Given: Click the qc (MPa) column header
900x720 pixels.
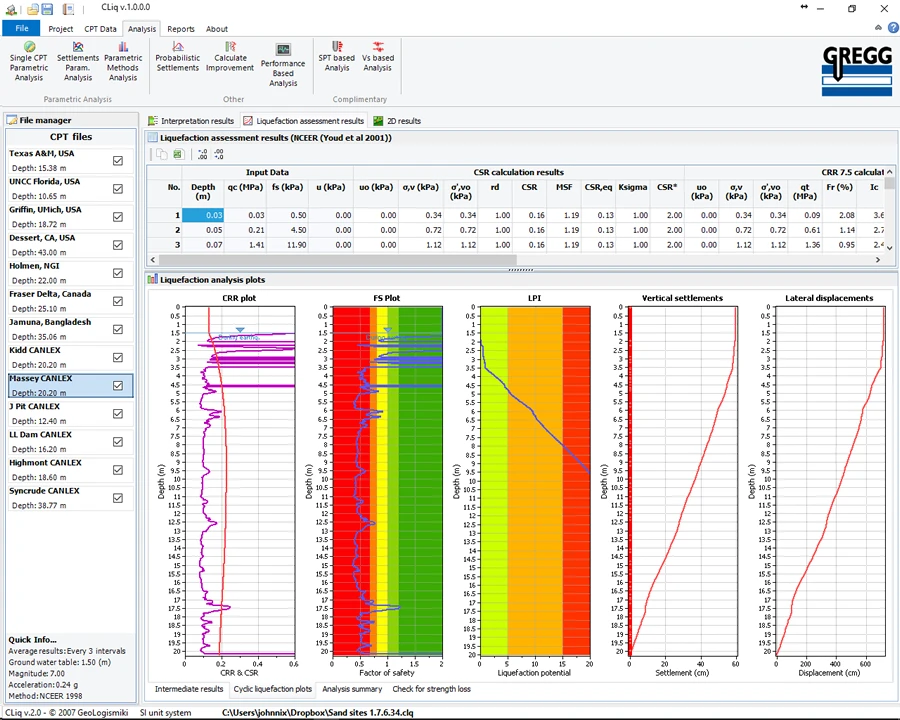Looking at the screenshot, I should tap(245, 192).
